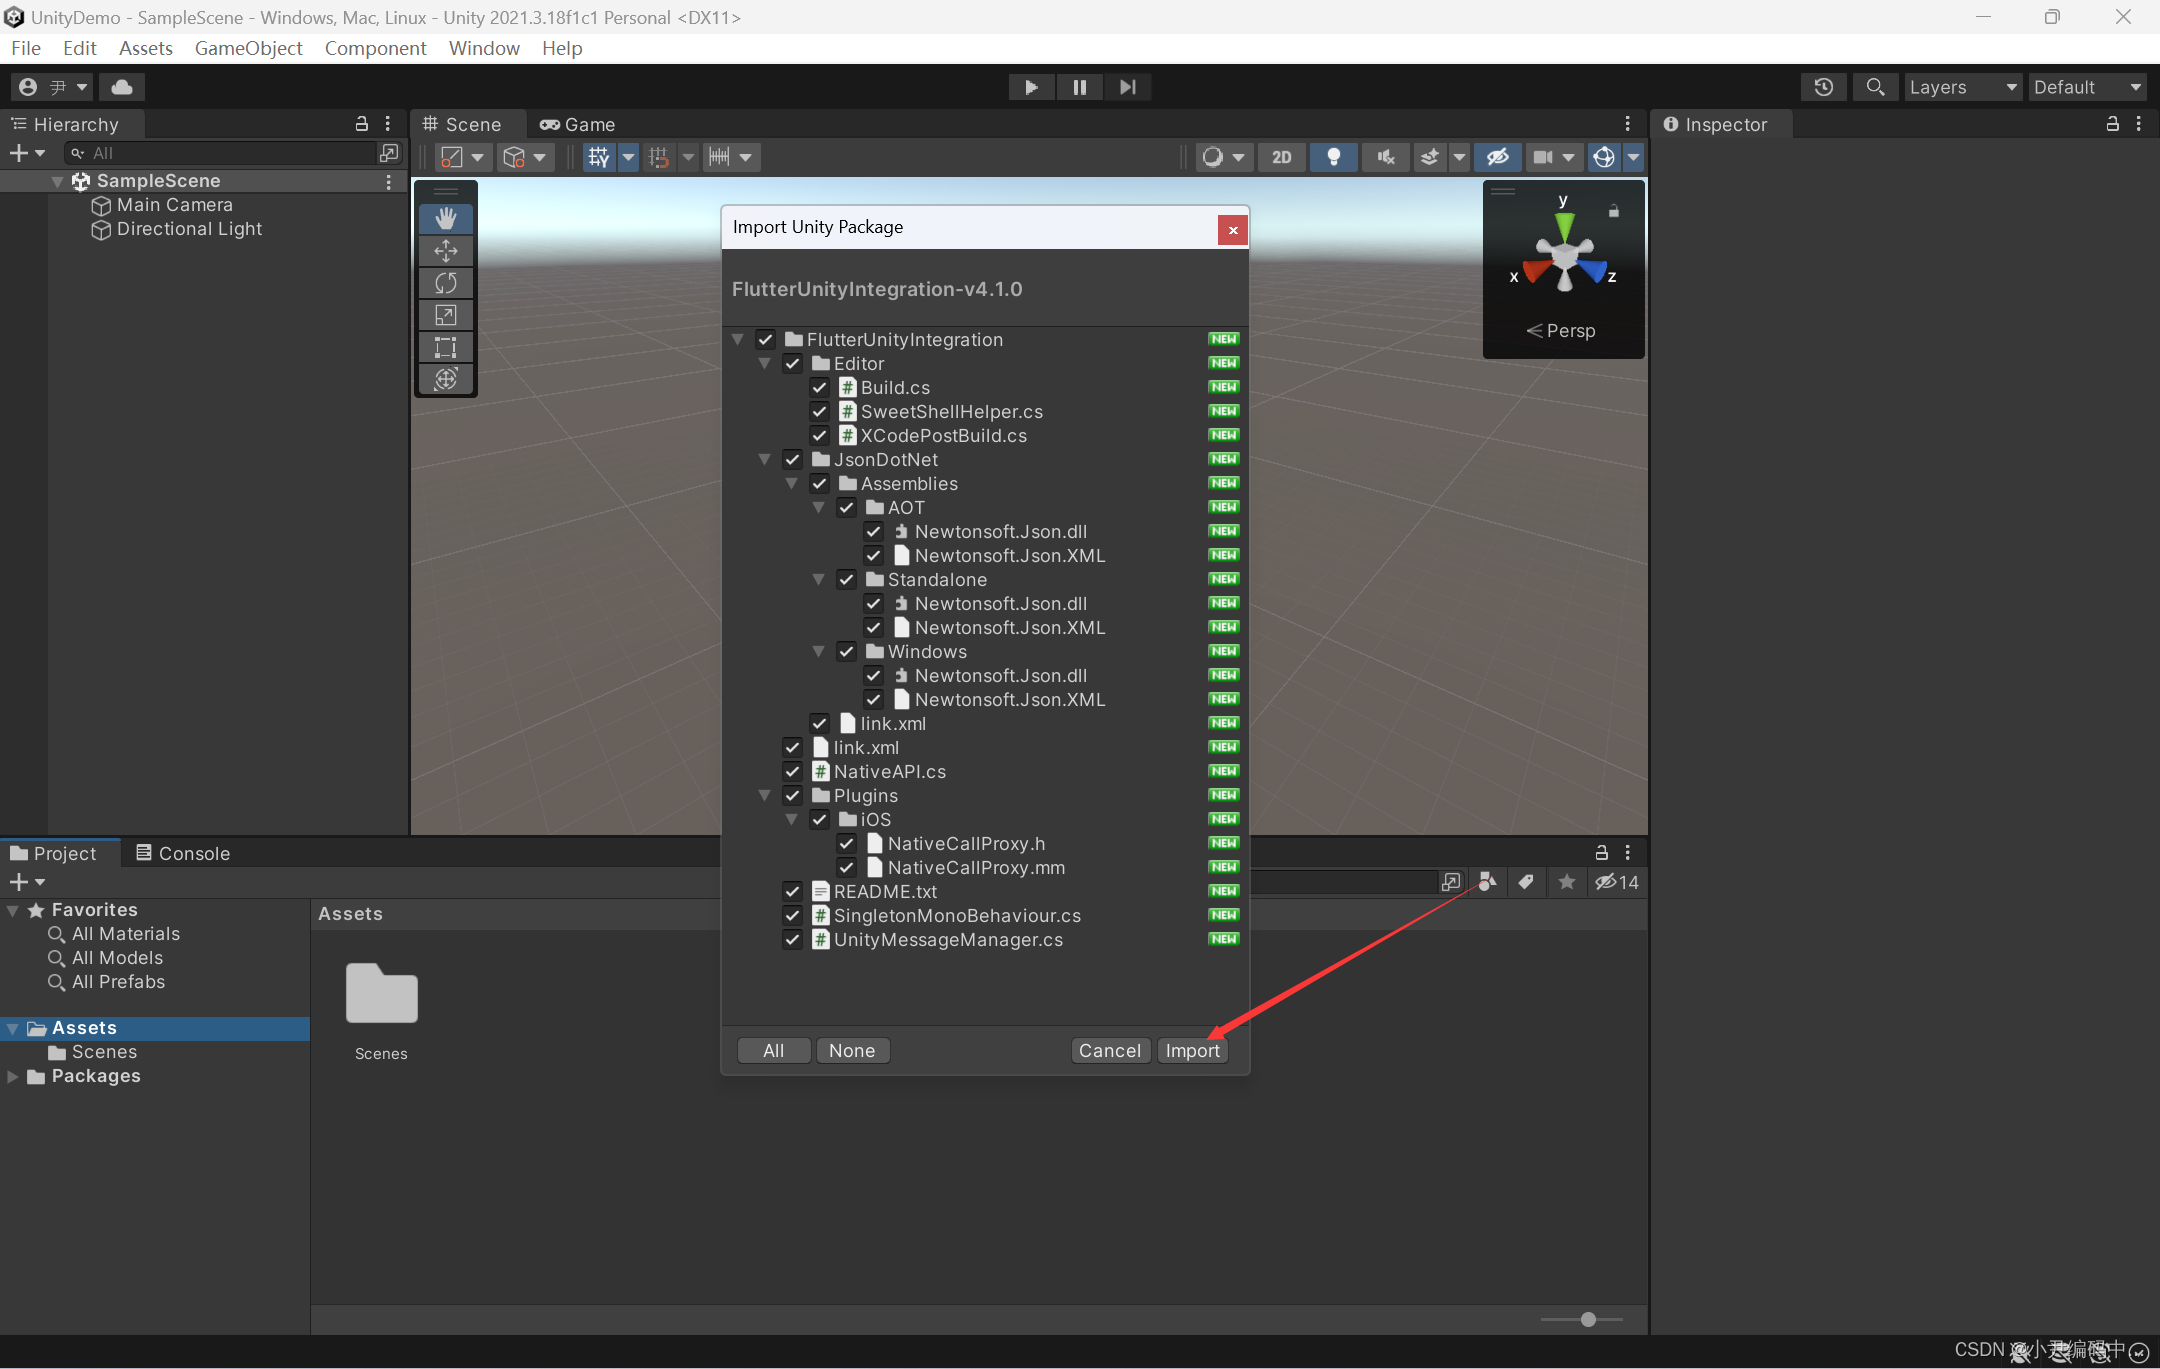Screen dimensions: 2160x1369
Task: Collapse the Editor folder in import list
Action: [765, 364]
